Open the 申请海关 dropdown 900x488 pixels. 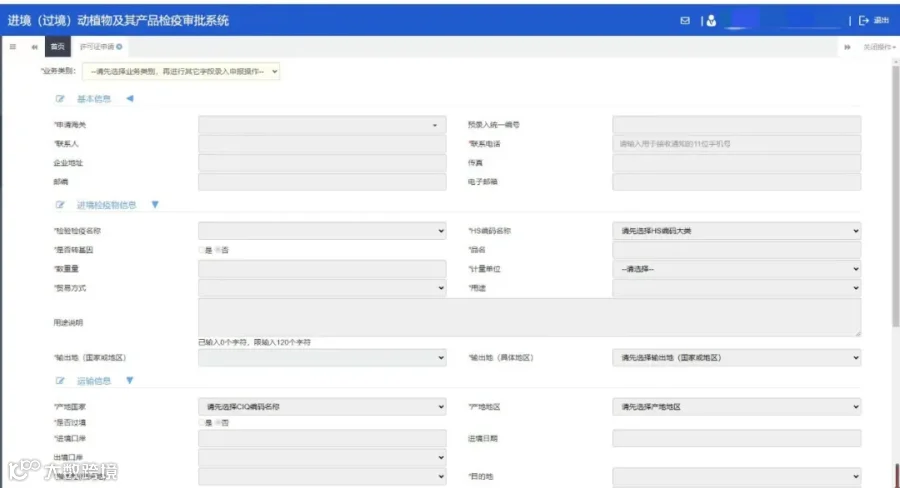[322, 125]
